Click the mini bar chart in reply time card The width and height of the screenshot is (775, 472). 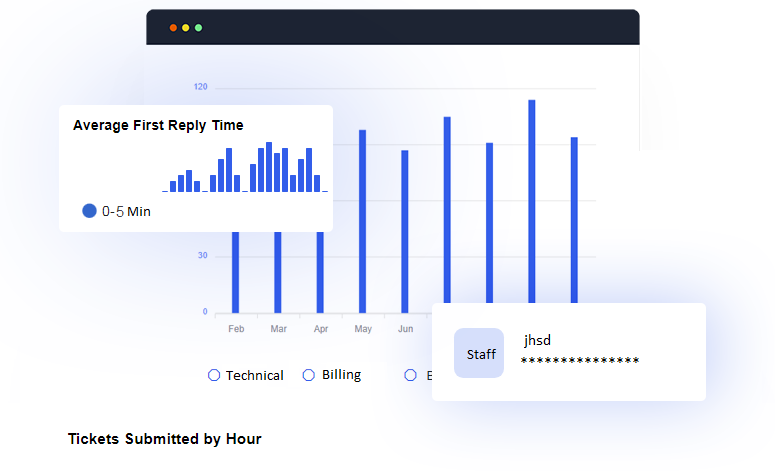(x=245, y=169)
